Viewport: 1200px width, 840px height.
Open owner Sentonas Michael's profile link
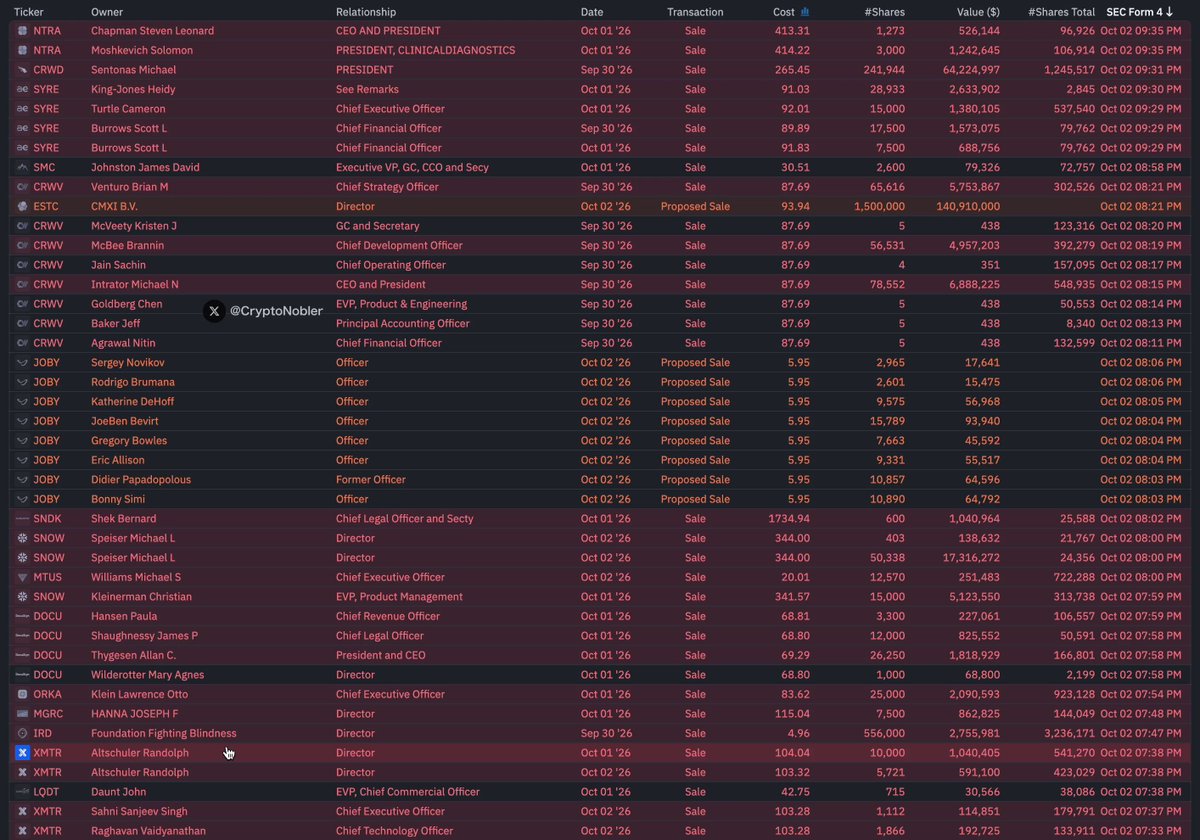click(x=133, y=70)
